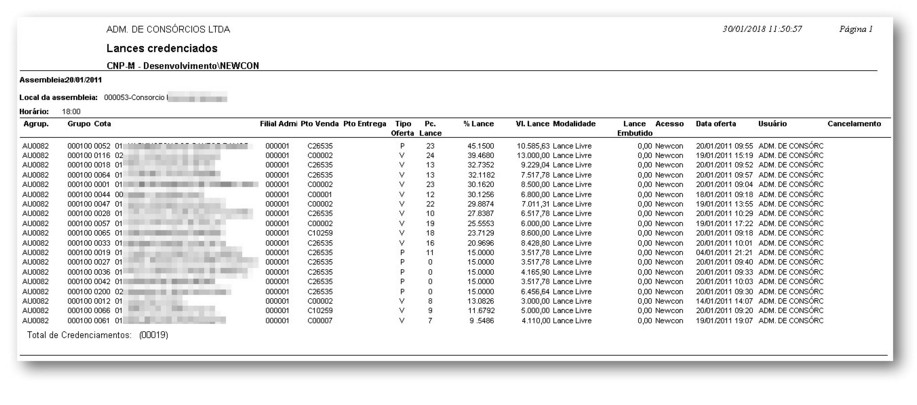
Task: Click the offer date '19/01/2011 19:07'
Action: point(723,321)
